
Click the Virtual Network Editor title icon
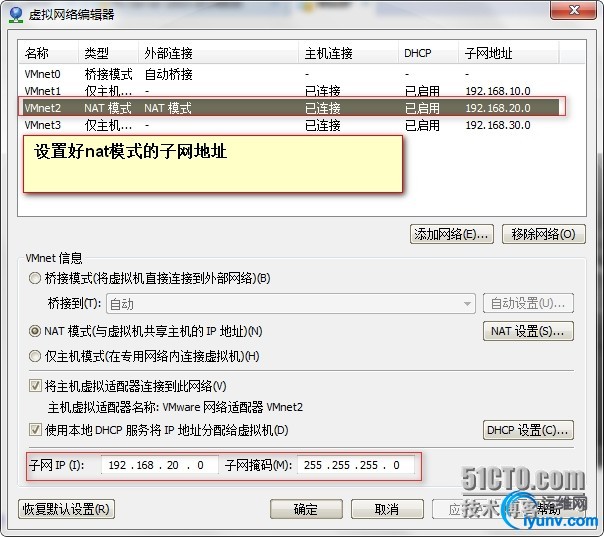click(x=16, y=15)
